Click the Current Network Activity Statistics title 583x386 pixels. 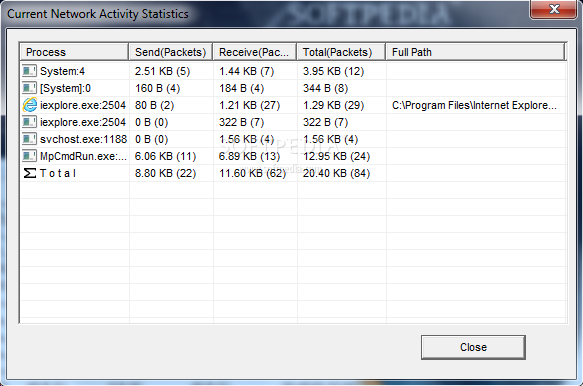(x=98, y=14)
